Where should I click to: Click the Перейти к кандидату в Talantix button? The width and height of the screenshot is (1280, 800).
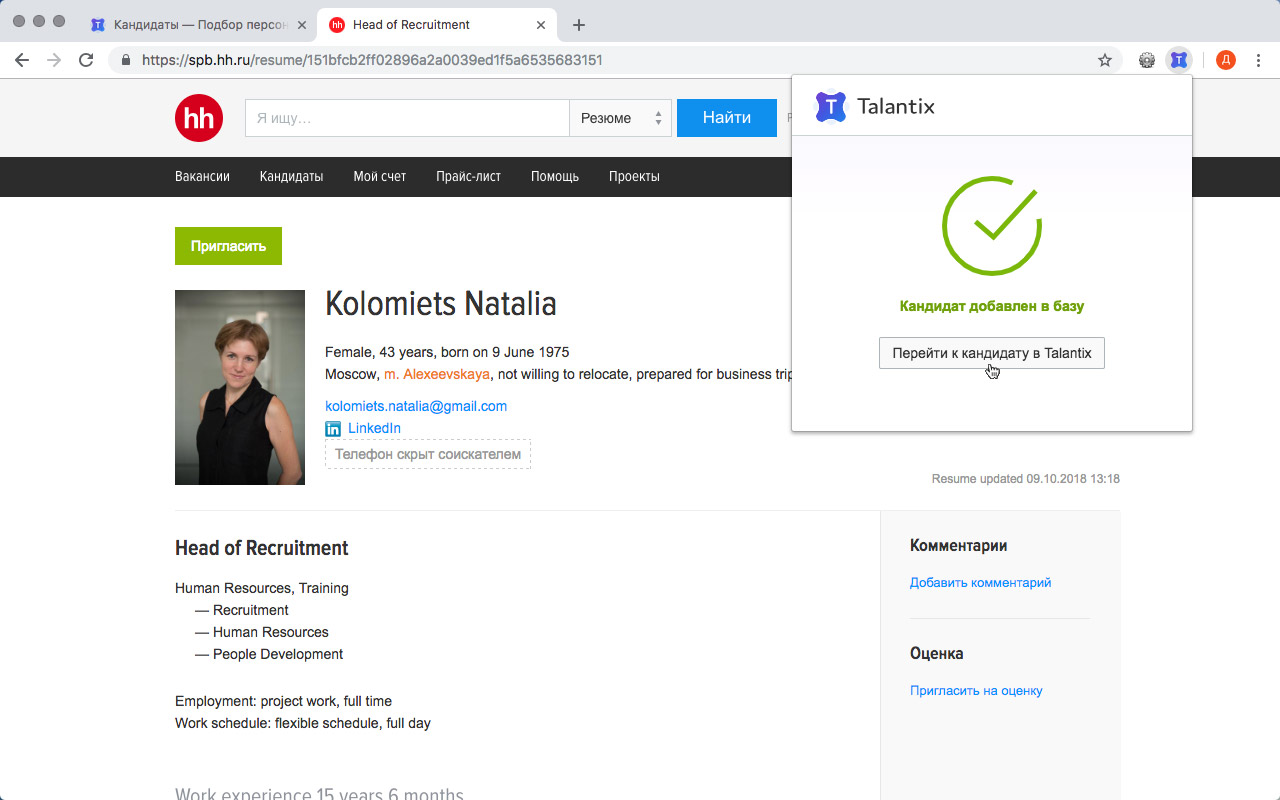point(991,353)
